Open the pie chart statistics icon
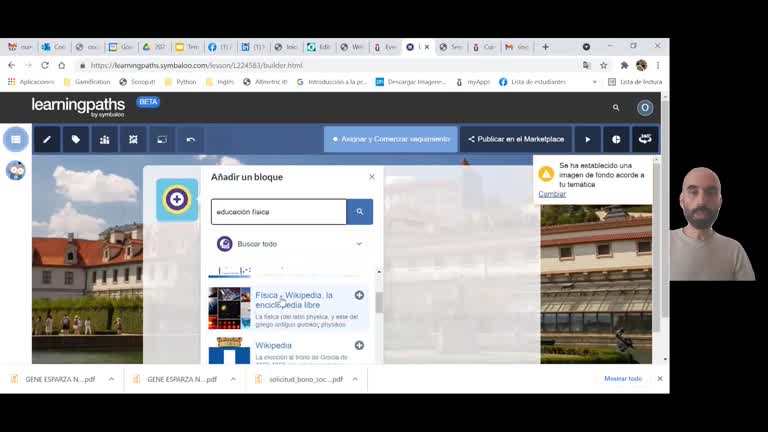 [616, 140]
